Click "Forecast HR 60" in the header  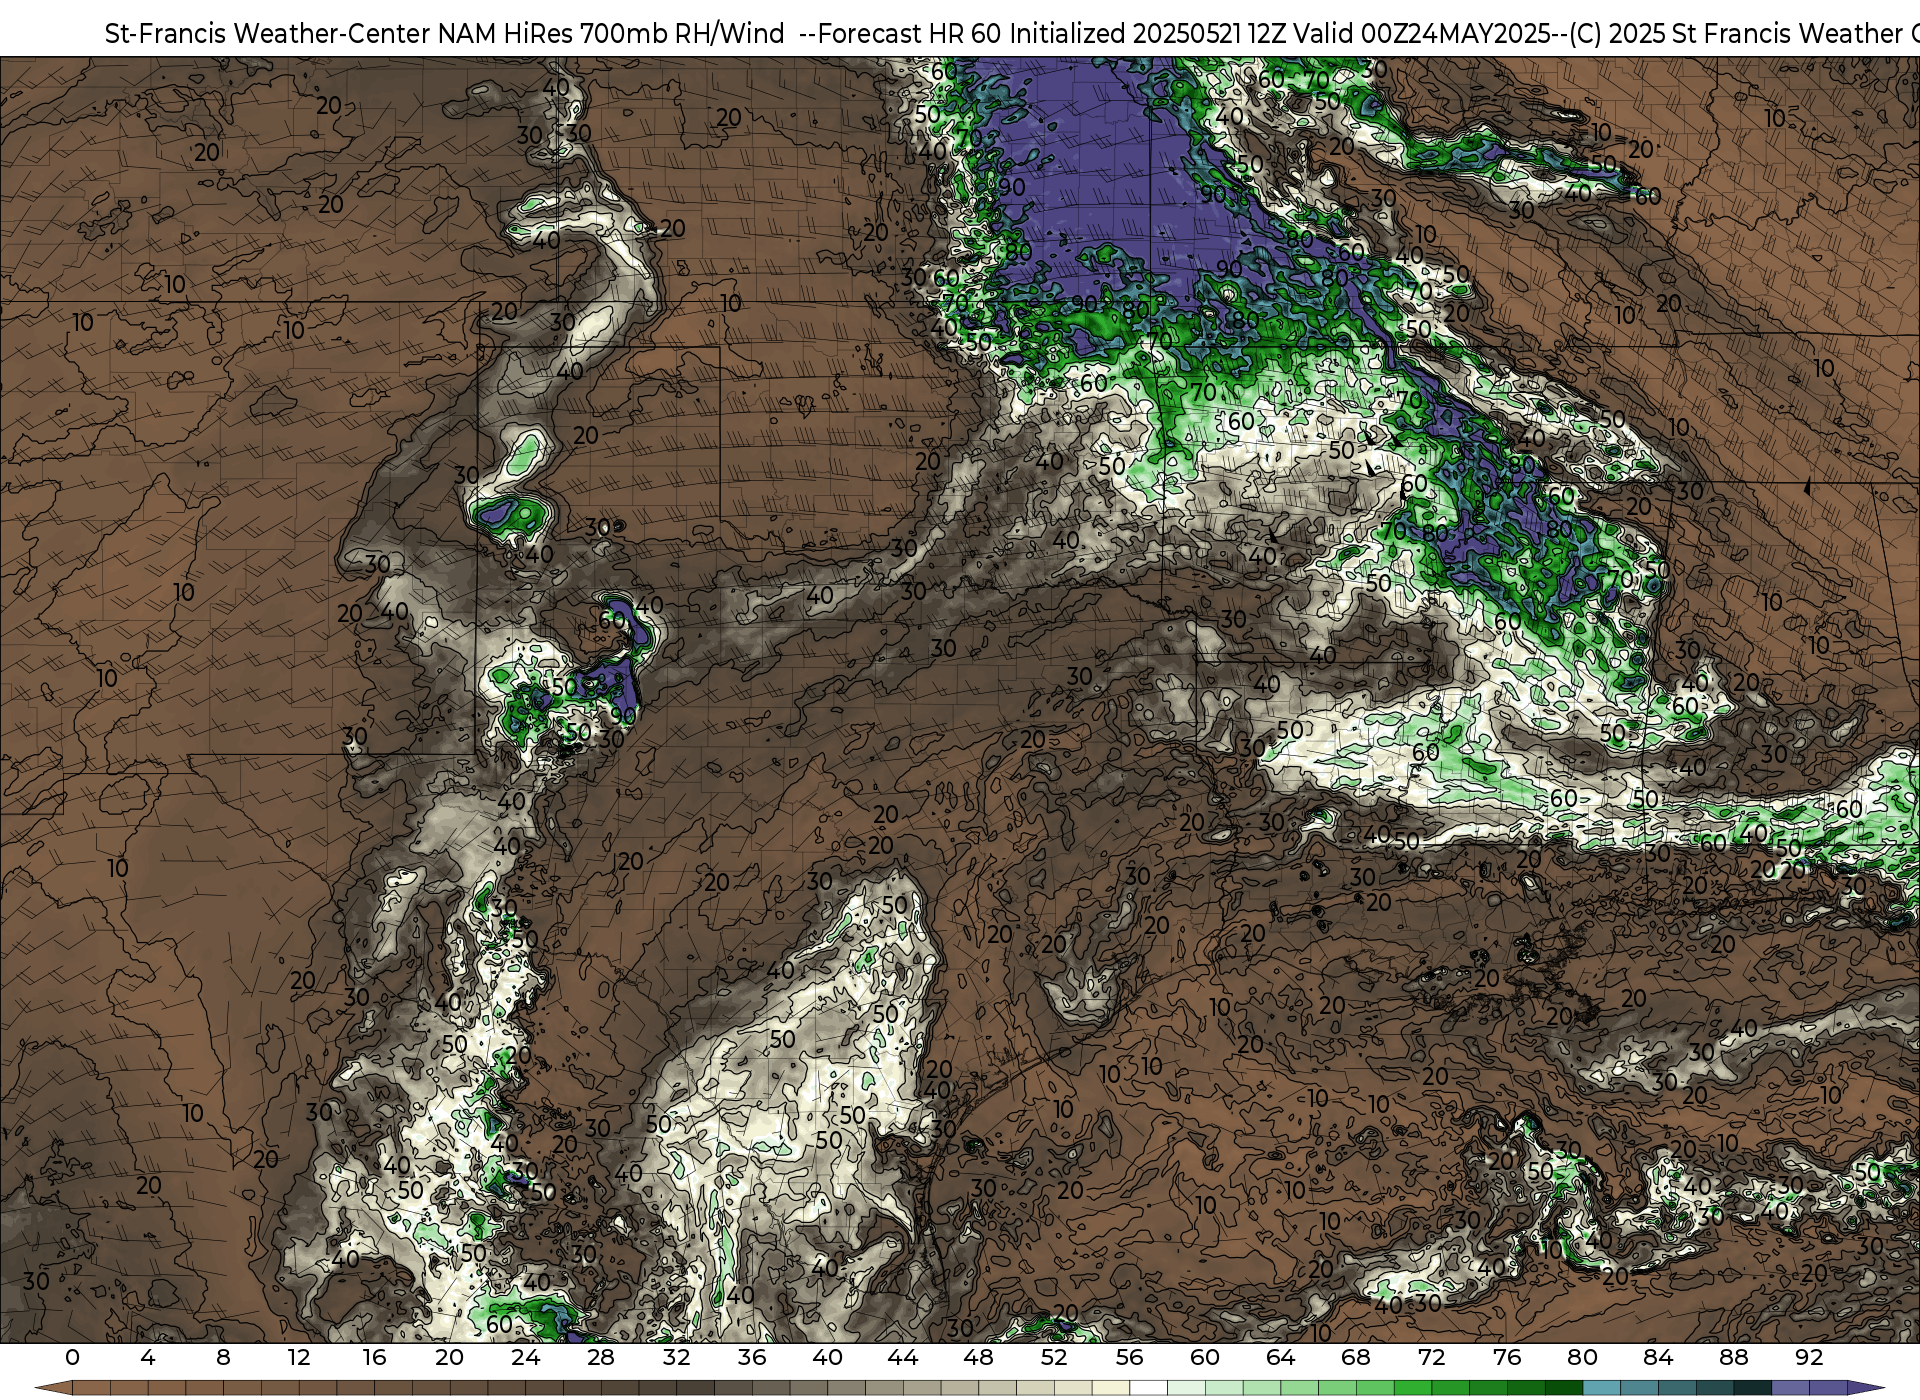point(909,34)
